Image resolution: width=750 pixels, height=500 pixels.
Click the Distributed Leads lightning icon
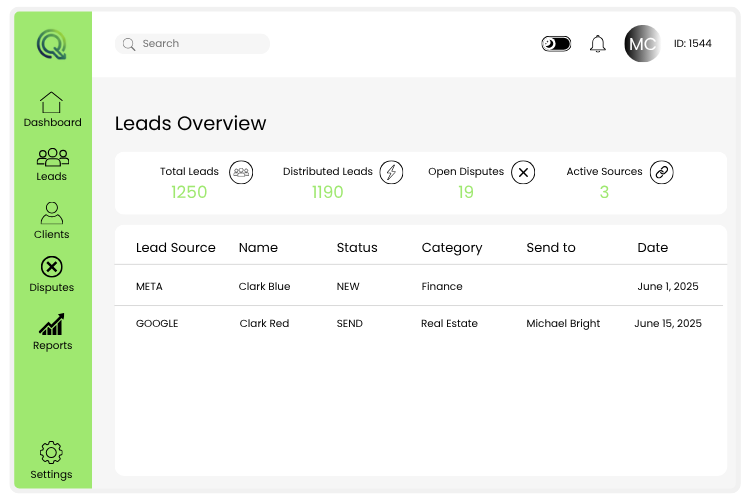(x=391, y=172)
